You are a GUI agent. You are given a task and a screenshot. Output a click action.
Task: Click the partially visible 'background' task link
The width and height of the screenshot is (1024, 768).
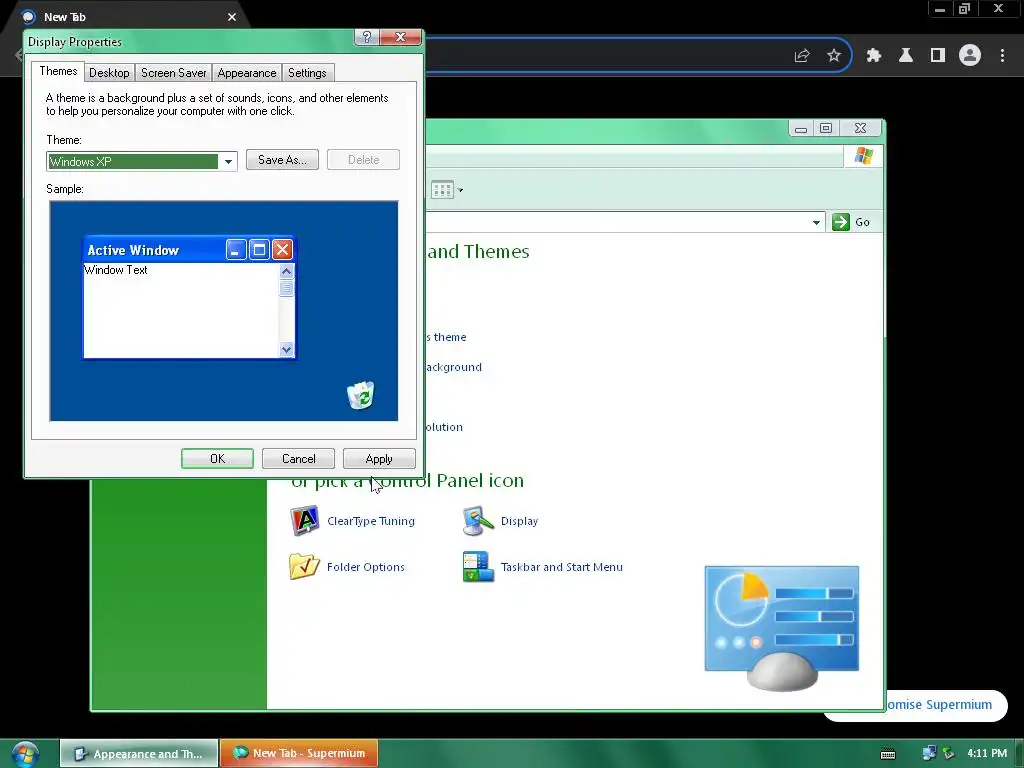[x=454, y=367]
